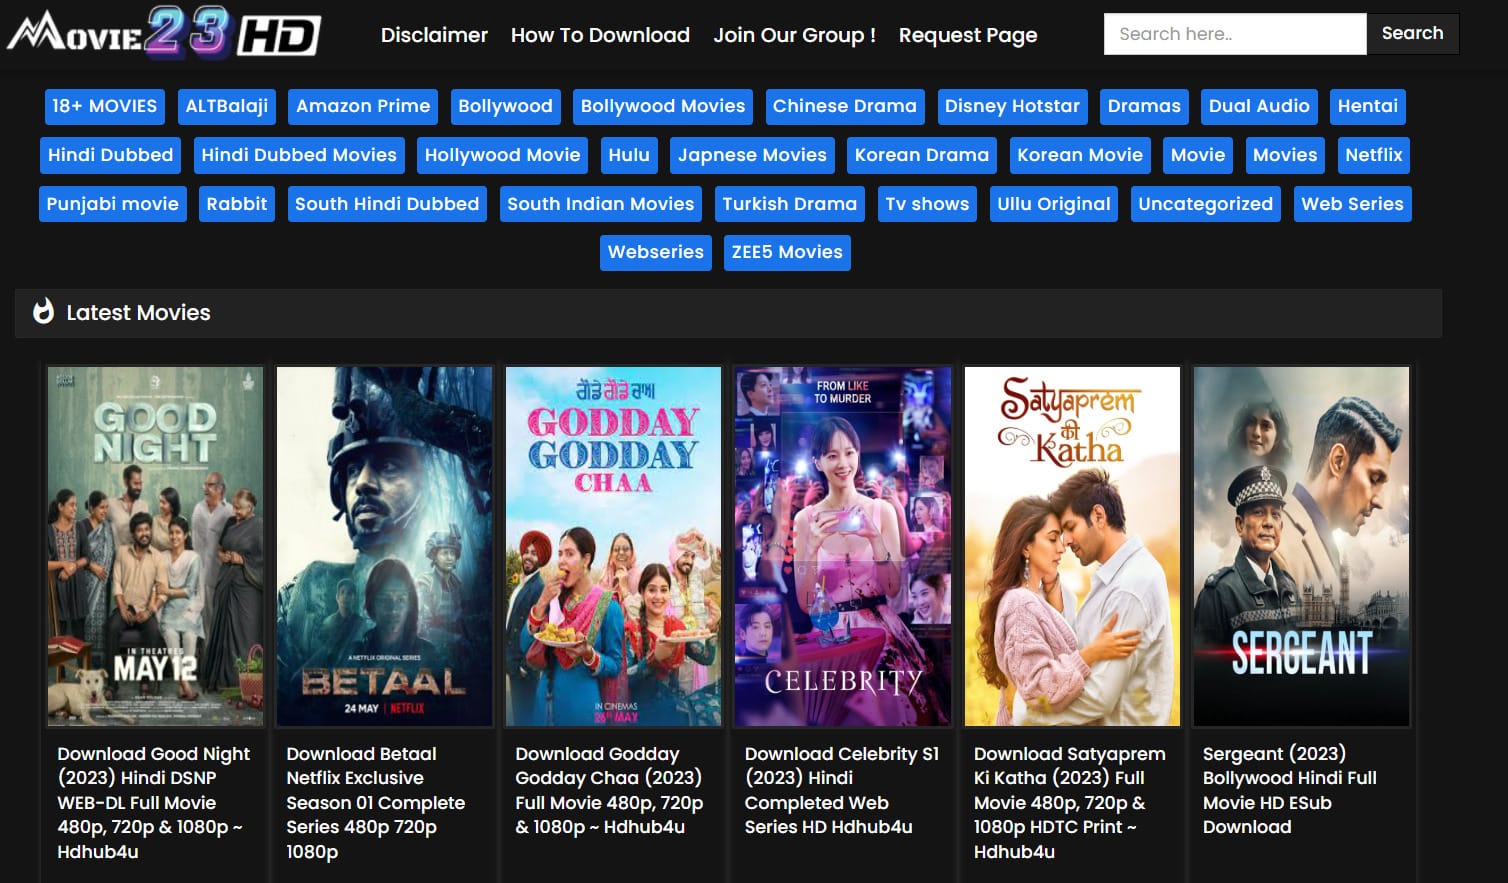Open Hollywood Movie category

[502, 155]
